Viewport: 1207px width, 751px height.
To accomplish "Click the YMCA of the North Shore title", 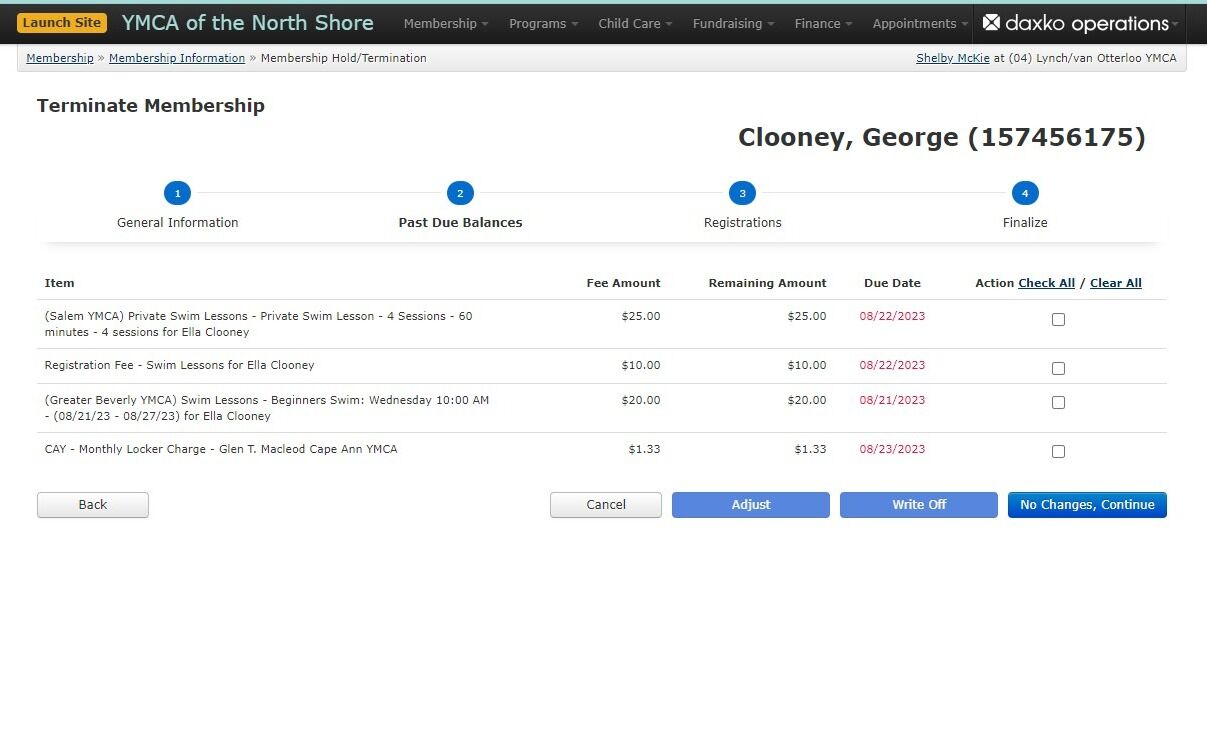I will click(248, 23).
